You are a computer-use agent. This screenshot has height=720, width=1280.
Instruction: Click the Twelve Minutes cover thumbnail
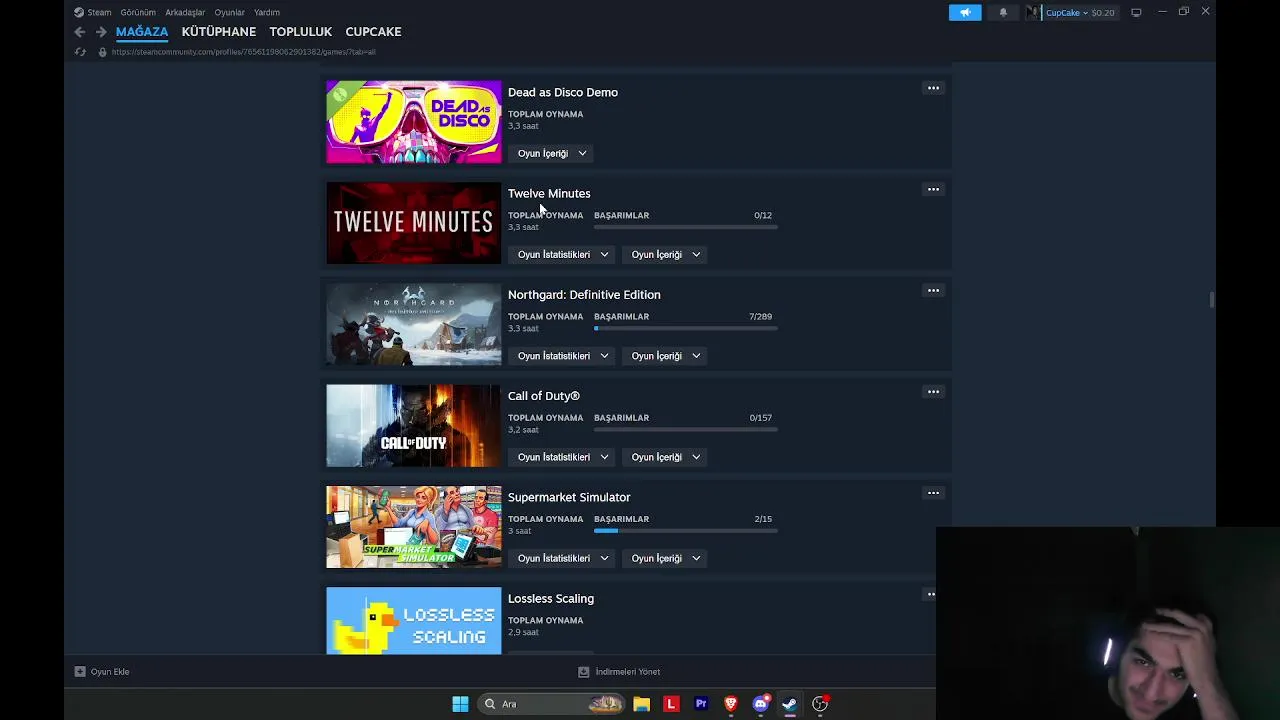point(414,223)
